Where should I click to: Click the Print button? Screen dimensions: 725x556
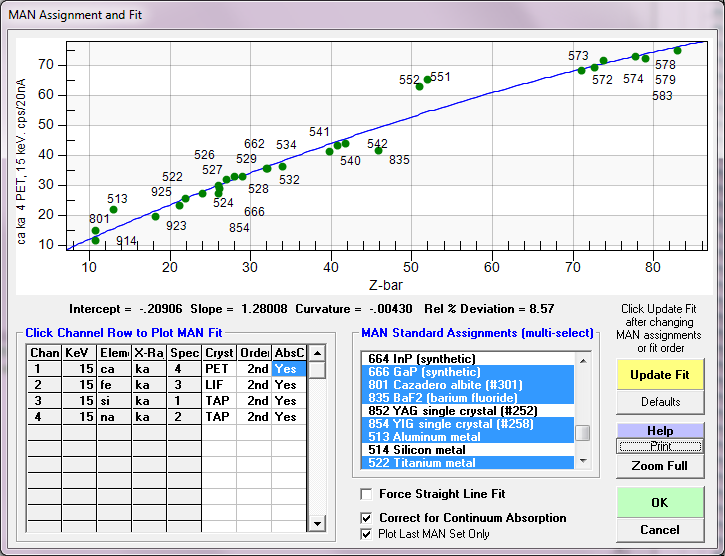[660, 446]
